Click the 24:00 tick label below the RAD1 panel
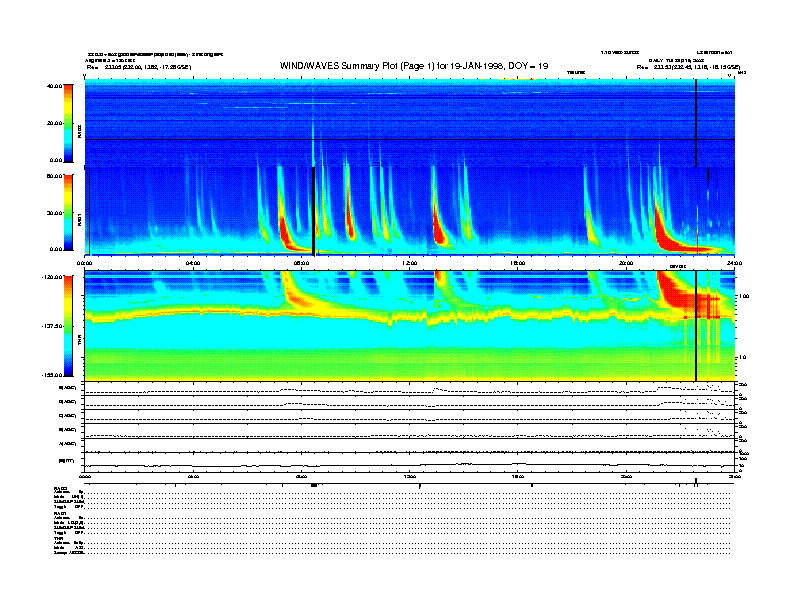792x612 pixels. click(734, 263)
